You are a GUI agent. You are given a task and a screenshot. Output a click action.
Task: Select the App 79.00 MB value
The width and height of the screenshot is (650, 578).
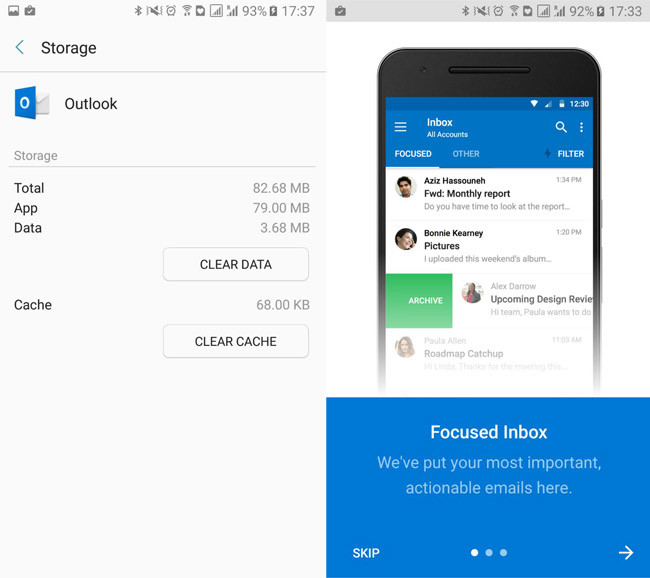tap(281, 208)
